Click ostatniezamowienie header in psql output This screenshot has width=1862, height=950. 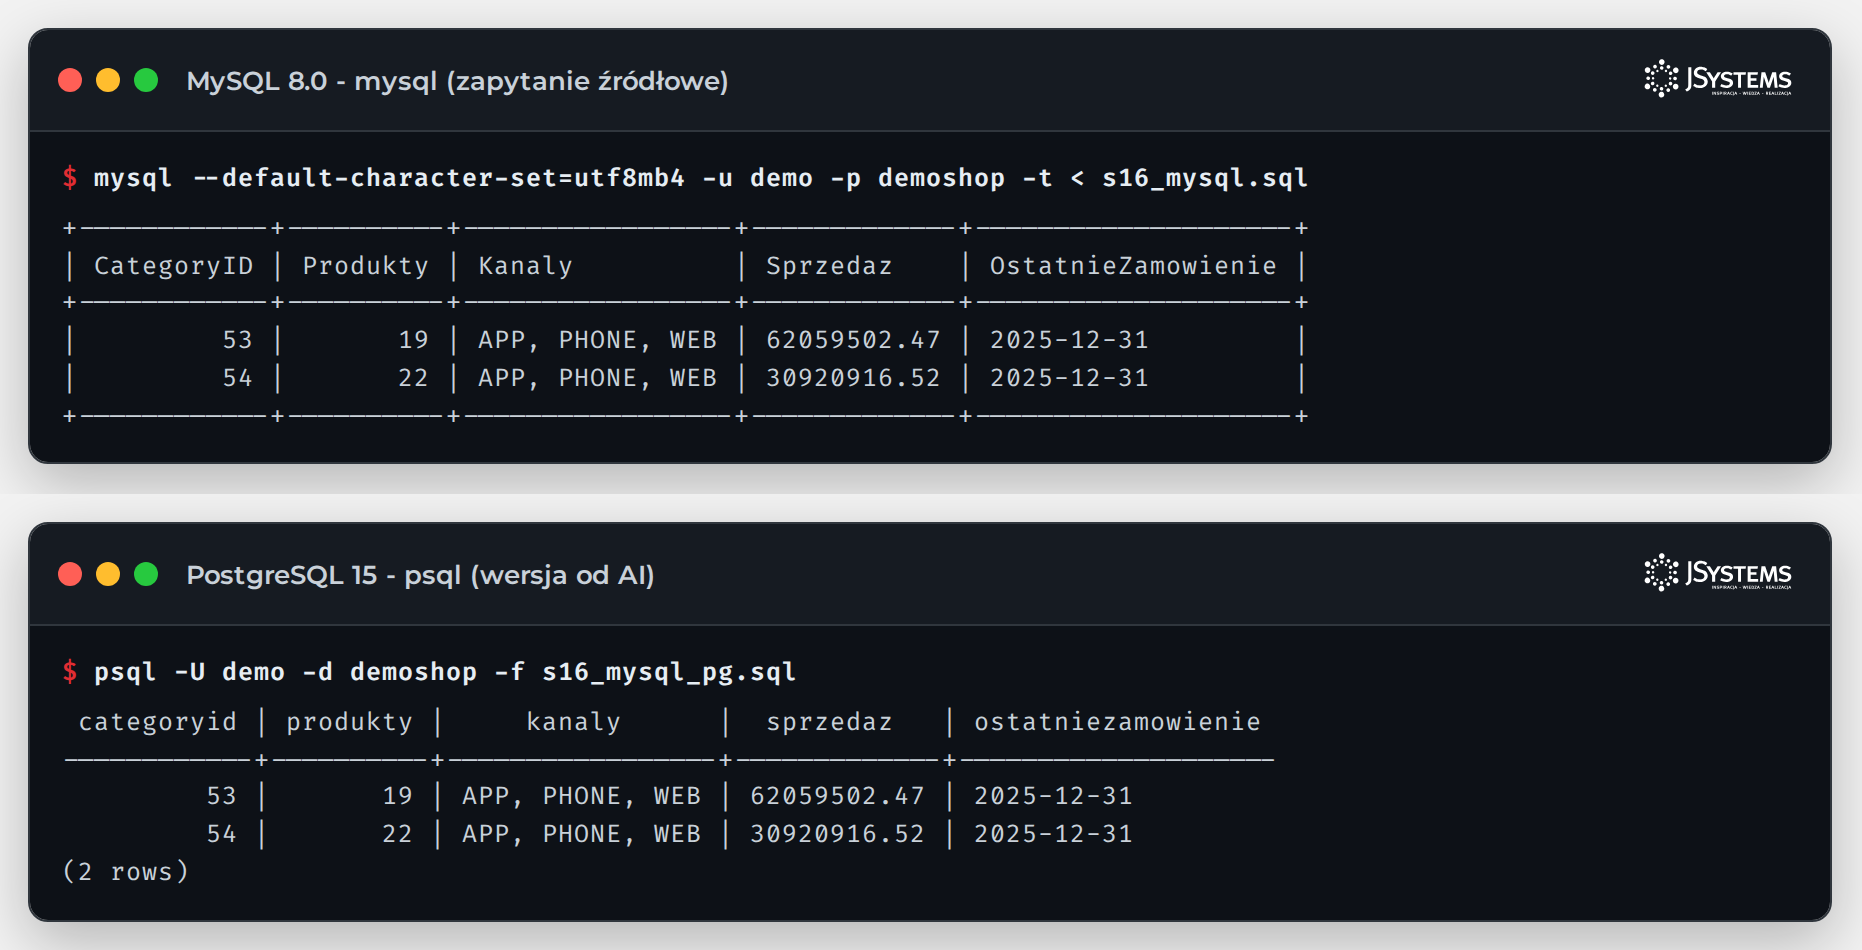(1117, 722)
